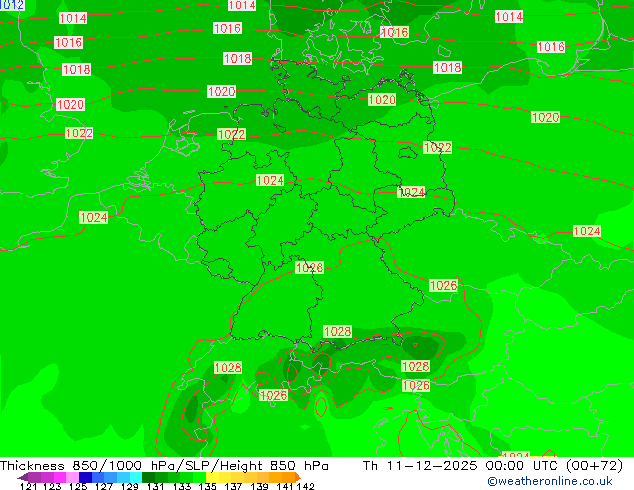Screen dimensions: 634x490
Task: Pick the cyan swatch in the thickness legend
Action: coord(136,477)
